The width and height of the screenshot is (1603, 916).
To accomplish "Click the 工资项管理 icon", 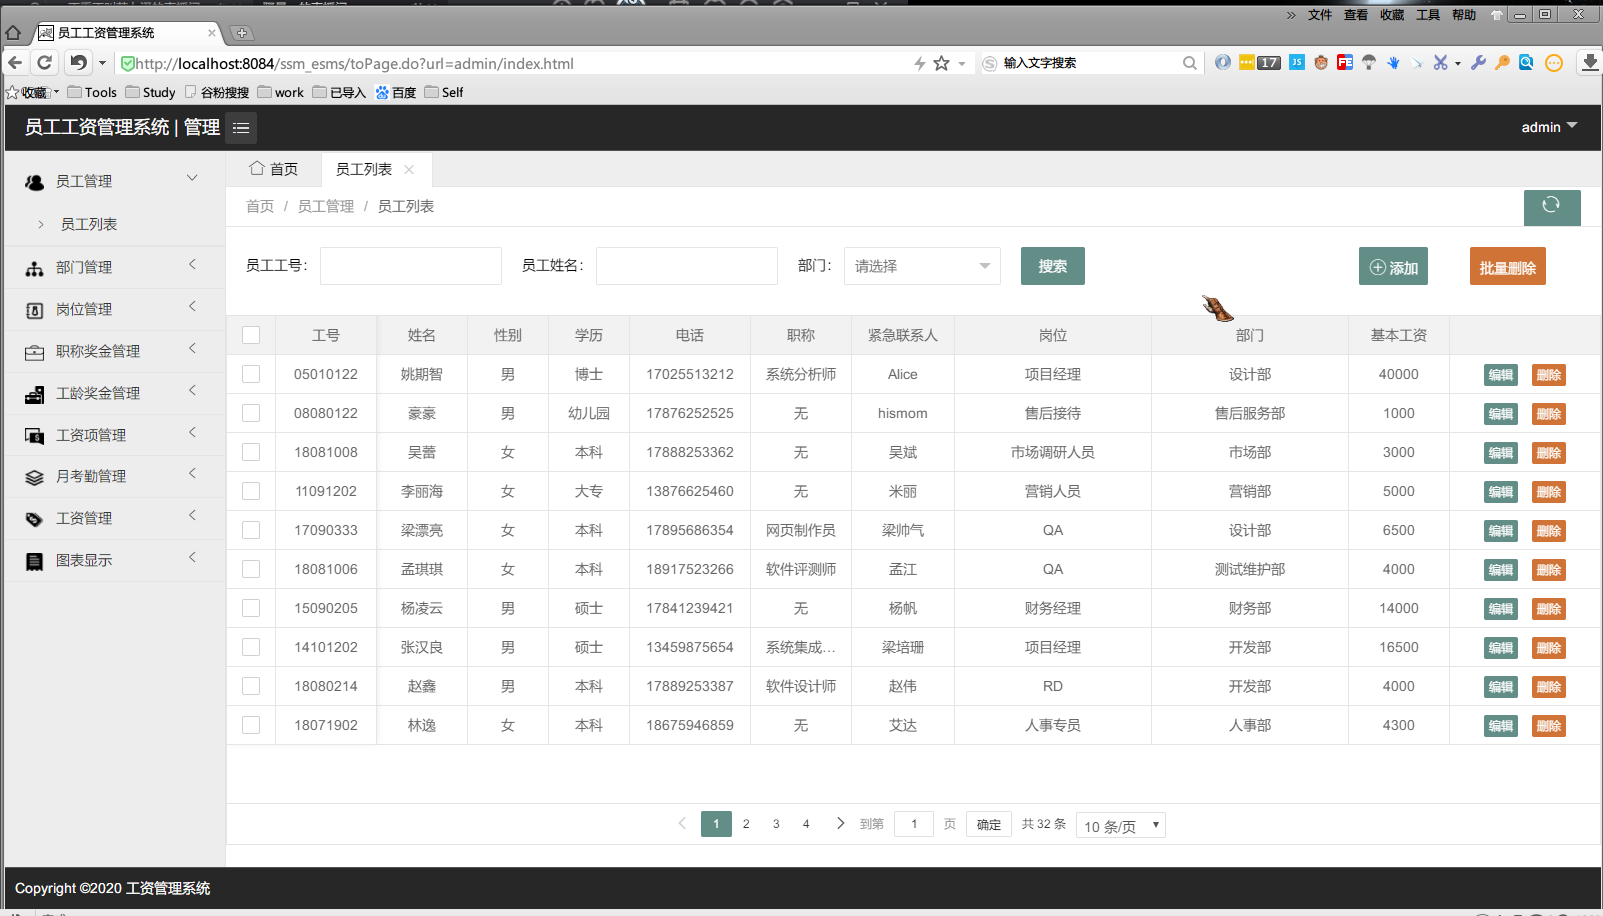I will [x=35, y=436].
